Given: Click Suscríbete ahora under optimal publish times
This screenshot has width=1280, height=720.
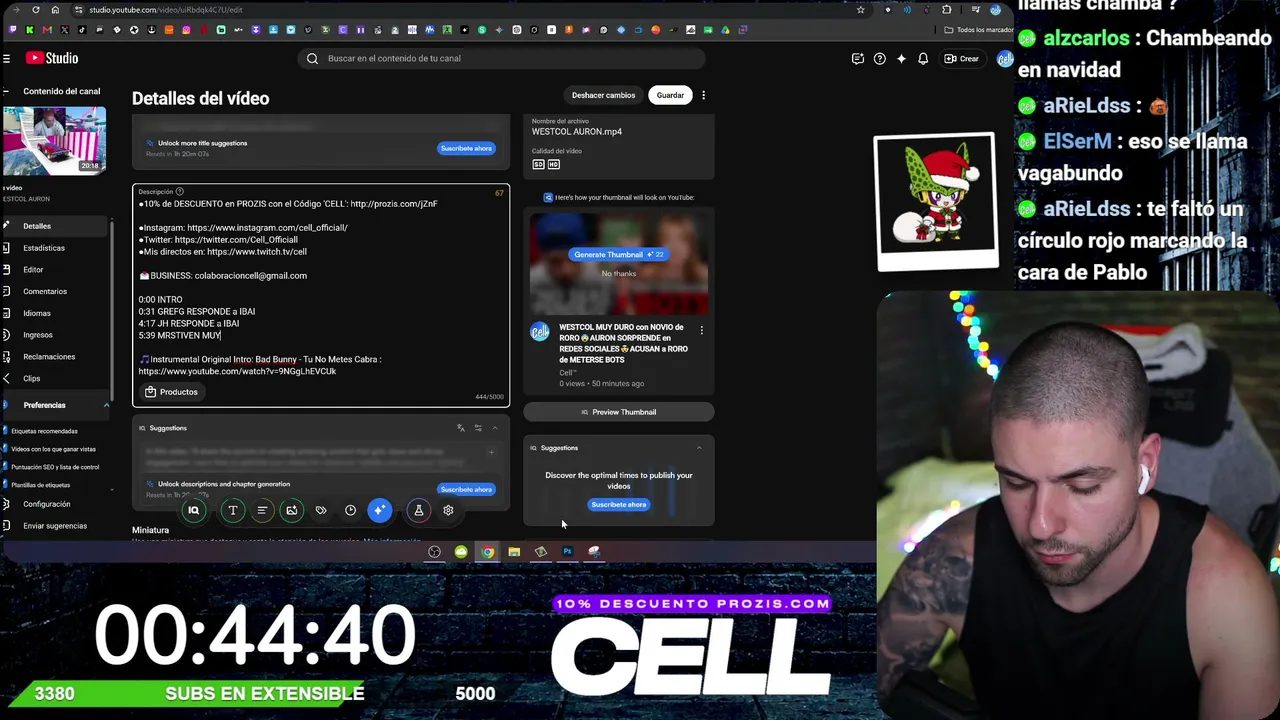Looking at the screenshot, I should coord(619,505).
